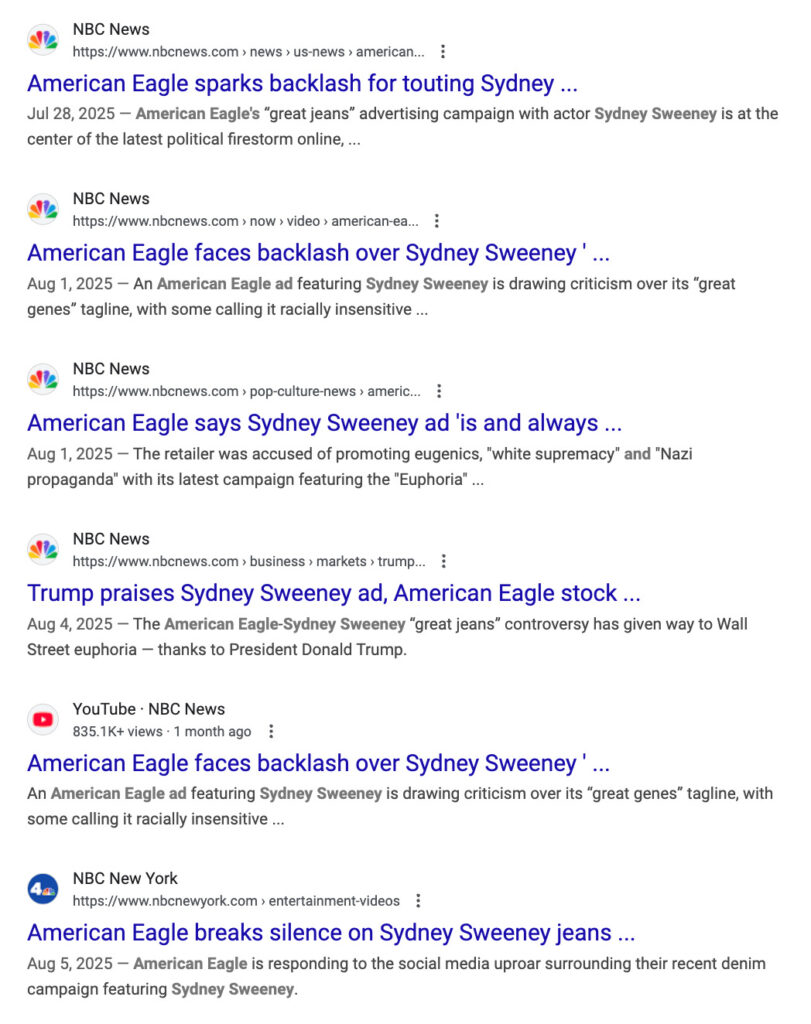Click the NBC New York channel 4 icon

(43, 889)
